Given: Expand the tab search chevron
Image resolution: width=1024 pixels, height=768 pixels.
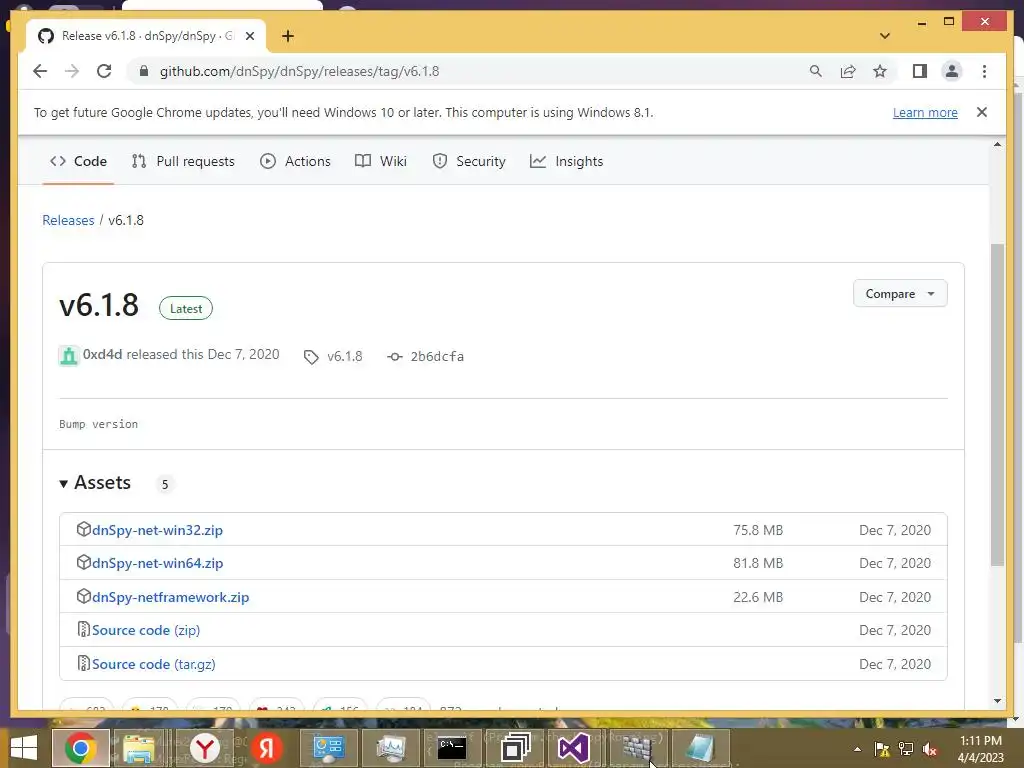Looking at the screenshot, I should coord(885,36).
